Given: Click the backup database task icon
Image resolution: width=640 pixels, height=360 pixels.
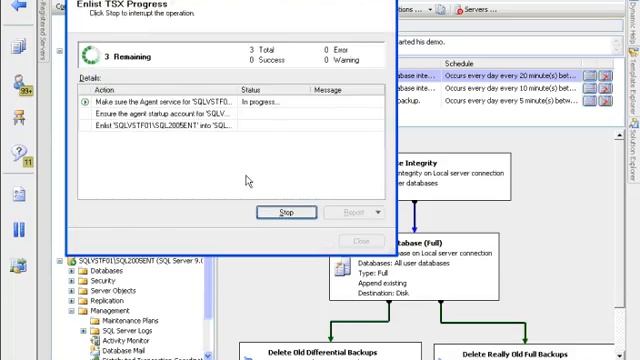Looking at the screenshot, I should coord(342,267).
